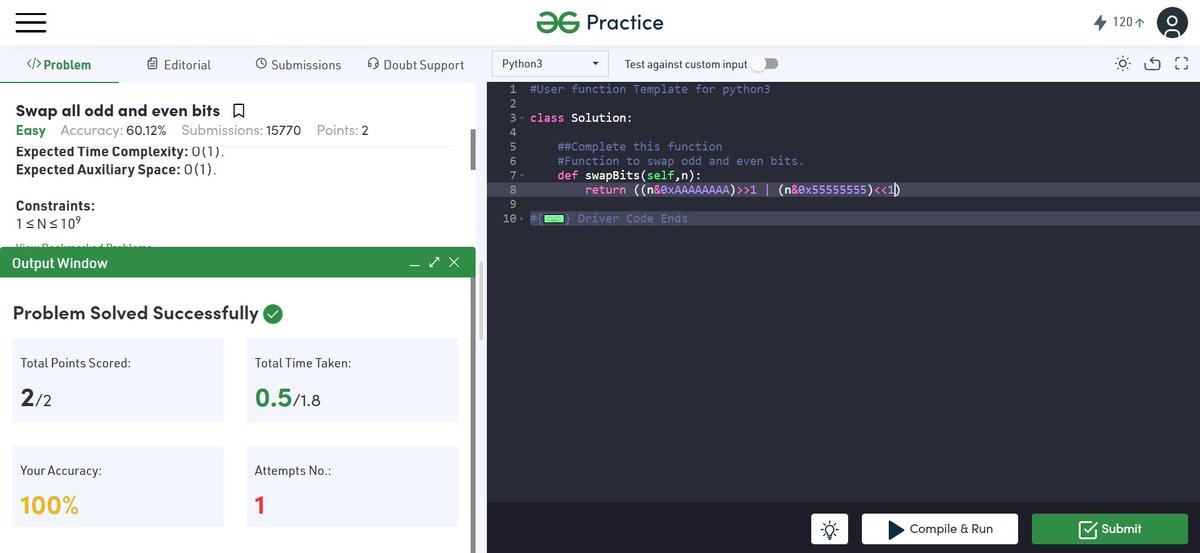This screenshot has width=1200, height=553.
Task: Switch to the Problem tab
Action: [59, 64]
